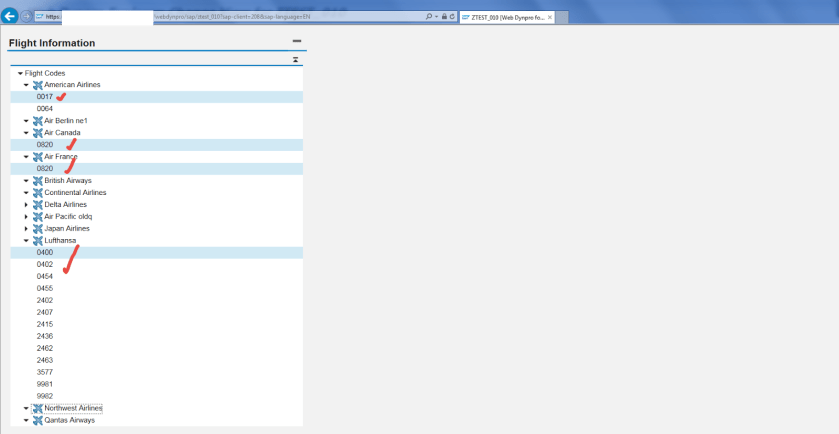Click the address bar search magnifier icon

(429, 17)
